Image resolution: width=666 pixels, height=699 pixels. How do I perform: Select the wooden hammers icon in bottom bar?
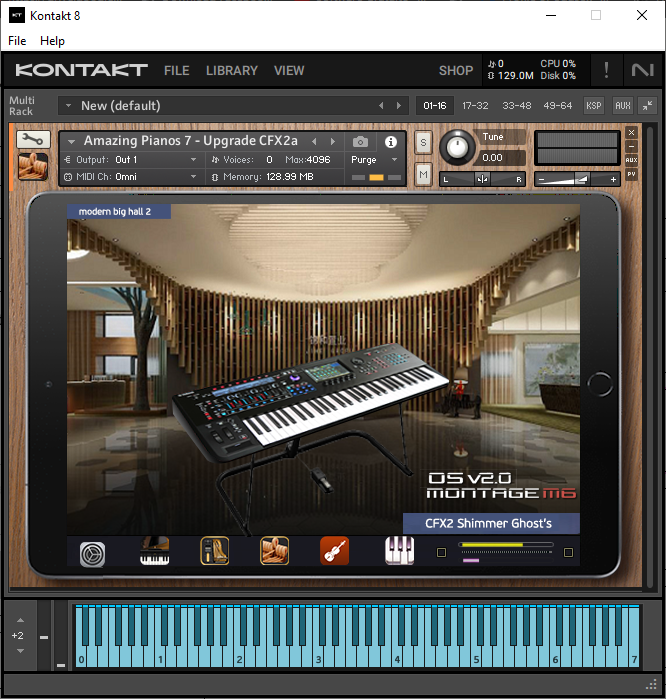click(274, 551)
